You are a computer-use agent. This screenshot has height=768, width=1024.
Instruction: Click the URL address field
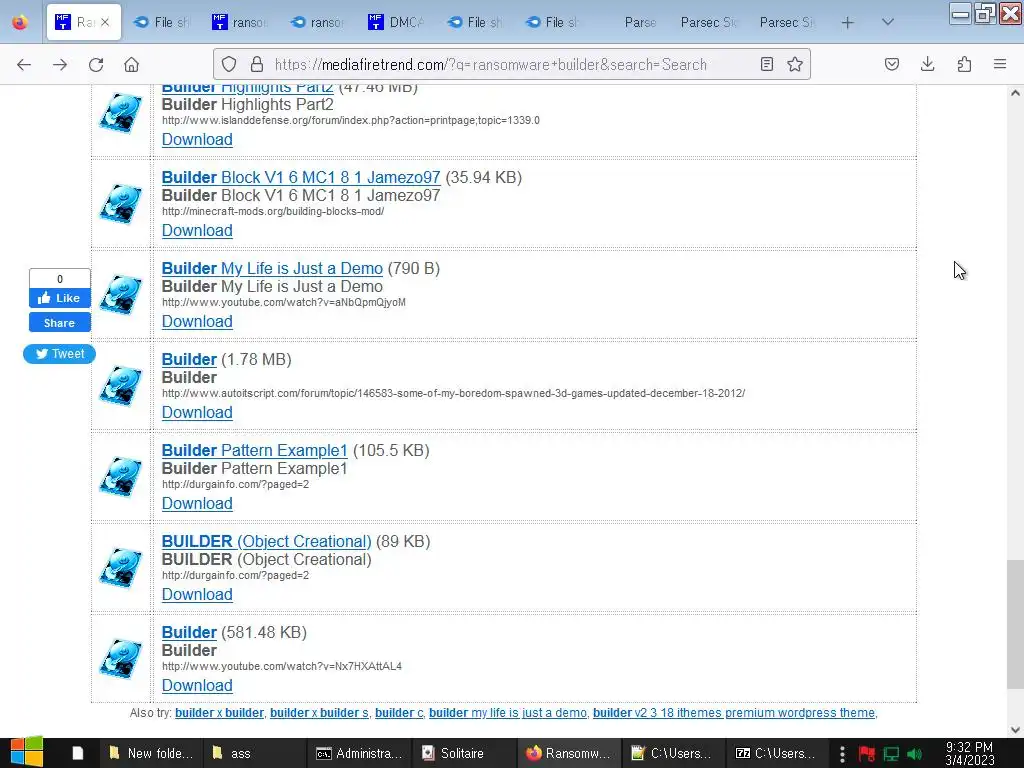pyautogui.click(x=513, y=65)
